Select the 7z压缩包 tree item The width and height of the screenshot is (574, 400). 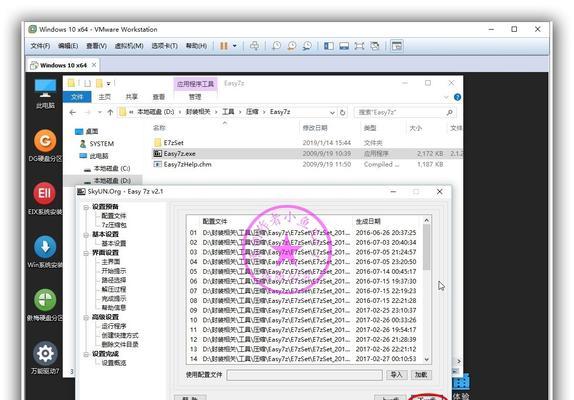[x=114, y=225]
